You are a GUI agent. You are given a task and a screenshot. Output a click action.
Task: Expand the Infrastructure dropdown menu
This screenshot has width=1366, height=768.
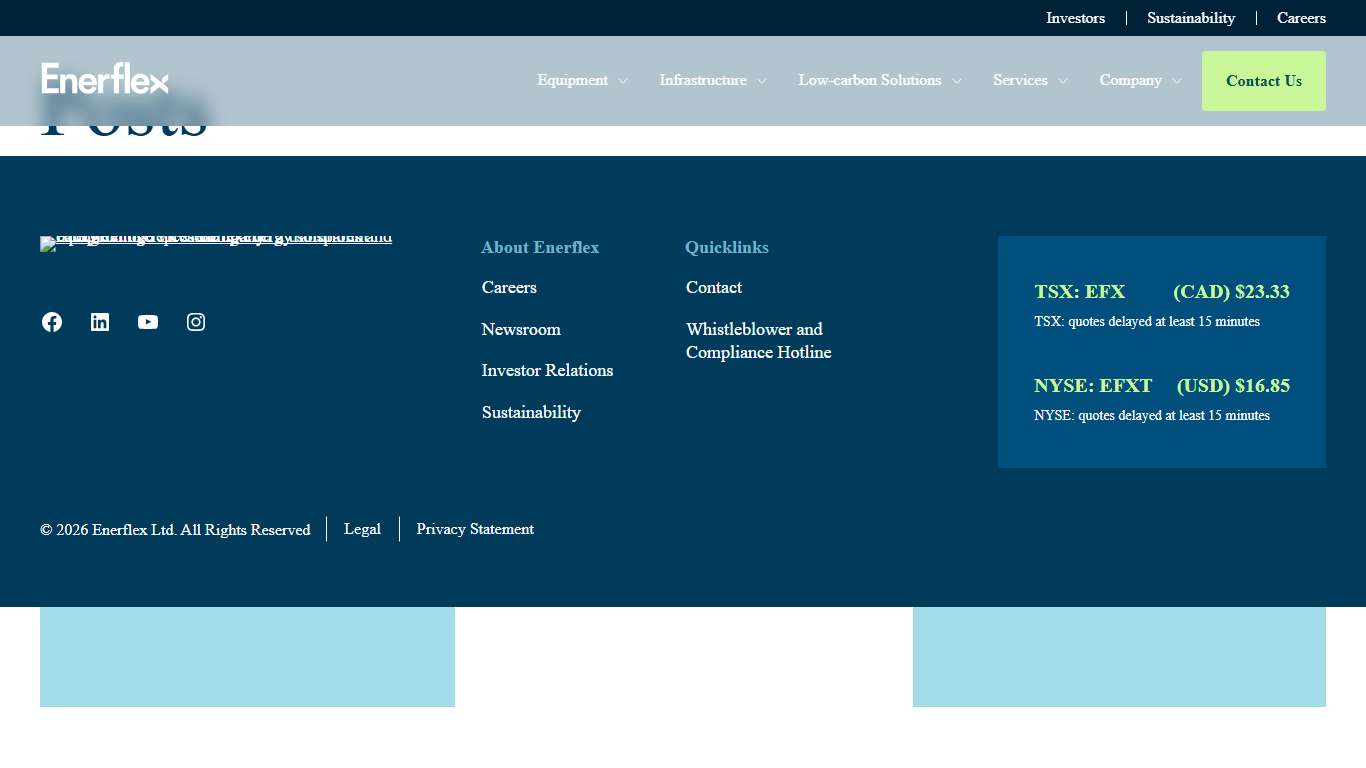tap(712, 81)
